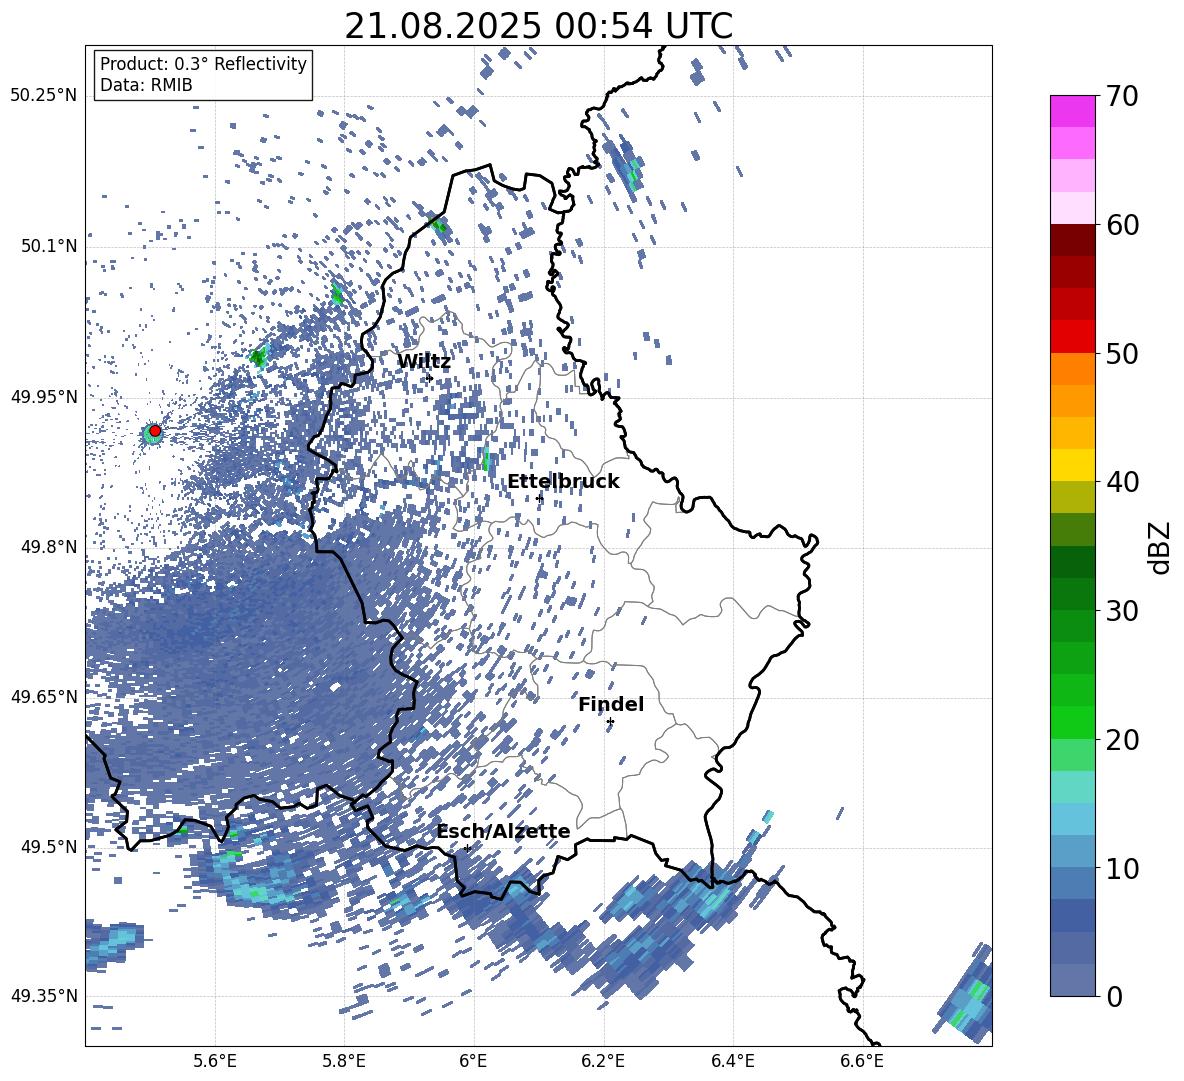Click the 6.6°E longitude label

862,1061
